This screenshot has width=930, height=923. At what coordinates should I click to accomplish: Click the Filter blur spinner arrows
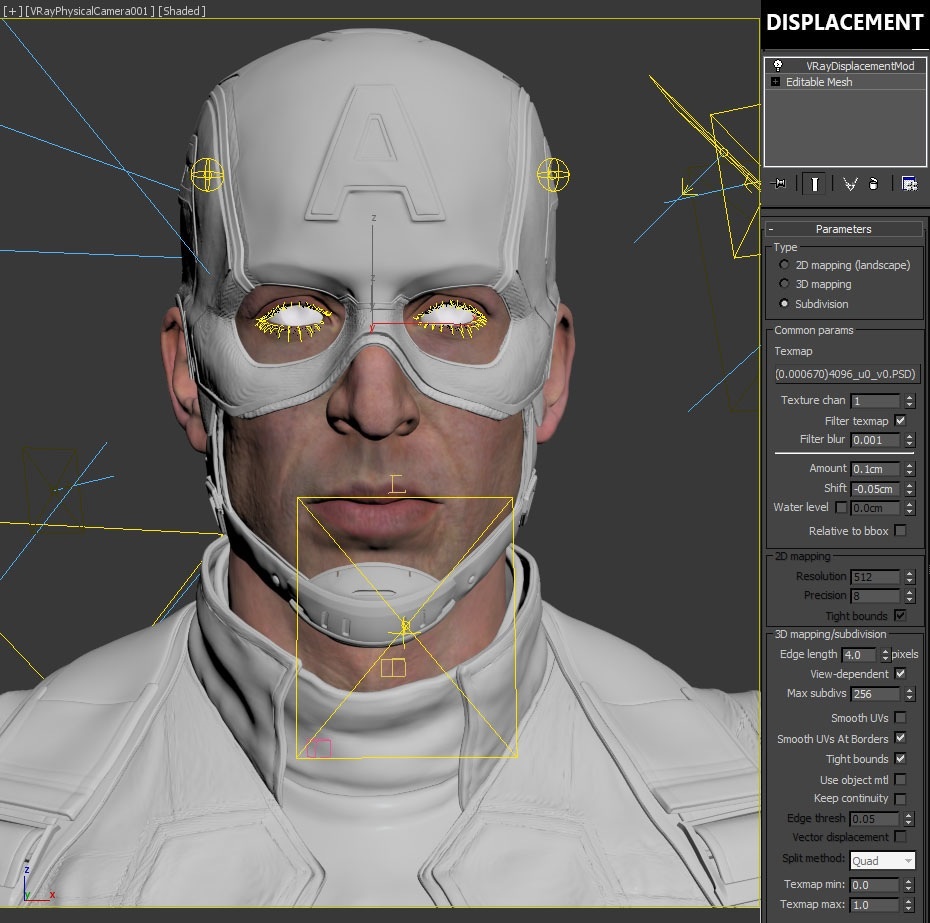click(910, 440)
